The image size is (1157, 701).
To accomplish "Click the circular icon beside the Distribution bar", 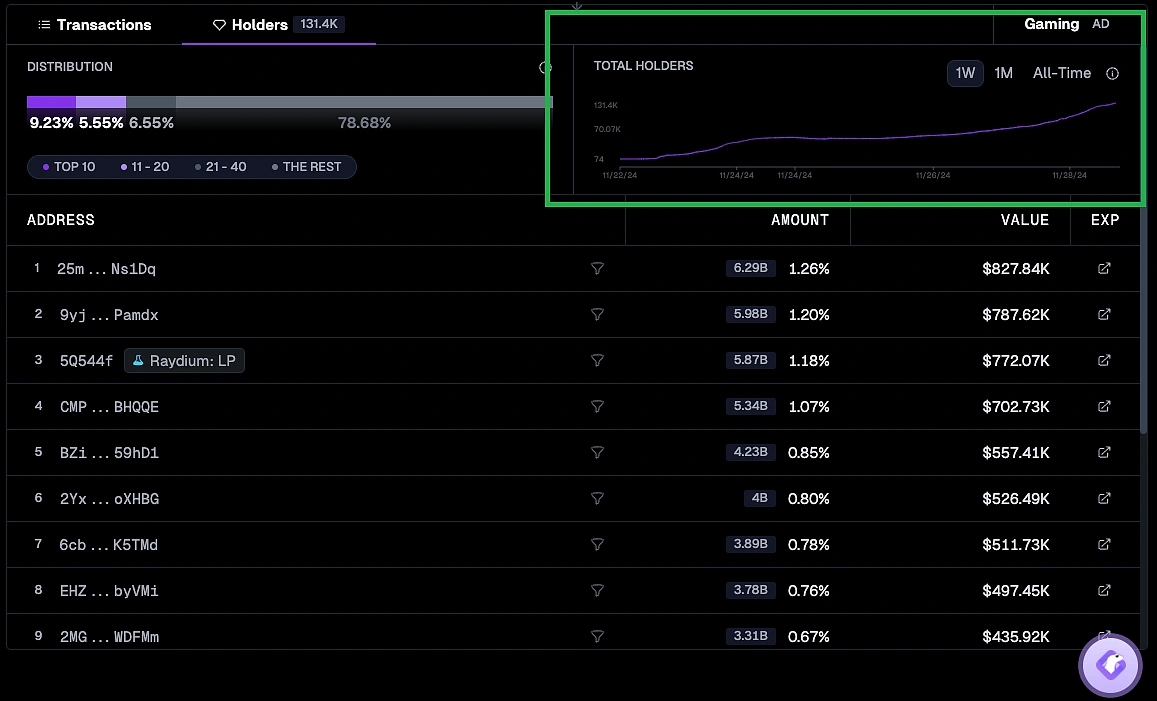I will (x=543, y=67).
